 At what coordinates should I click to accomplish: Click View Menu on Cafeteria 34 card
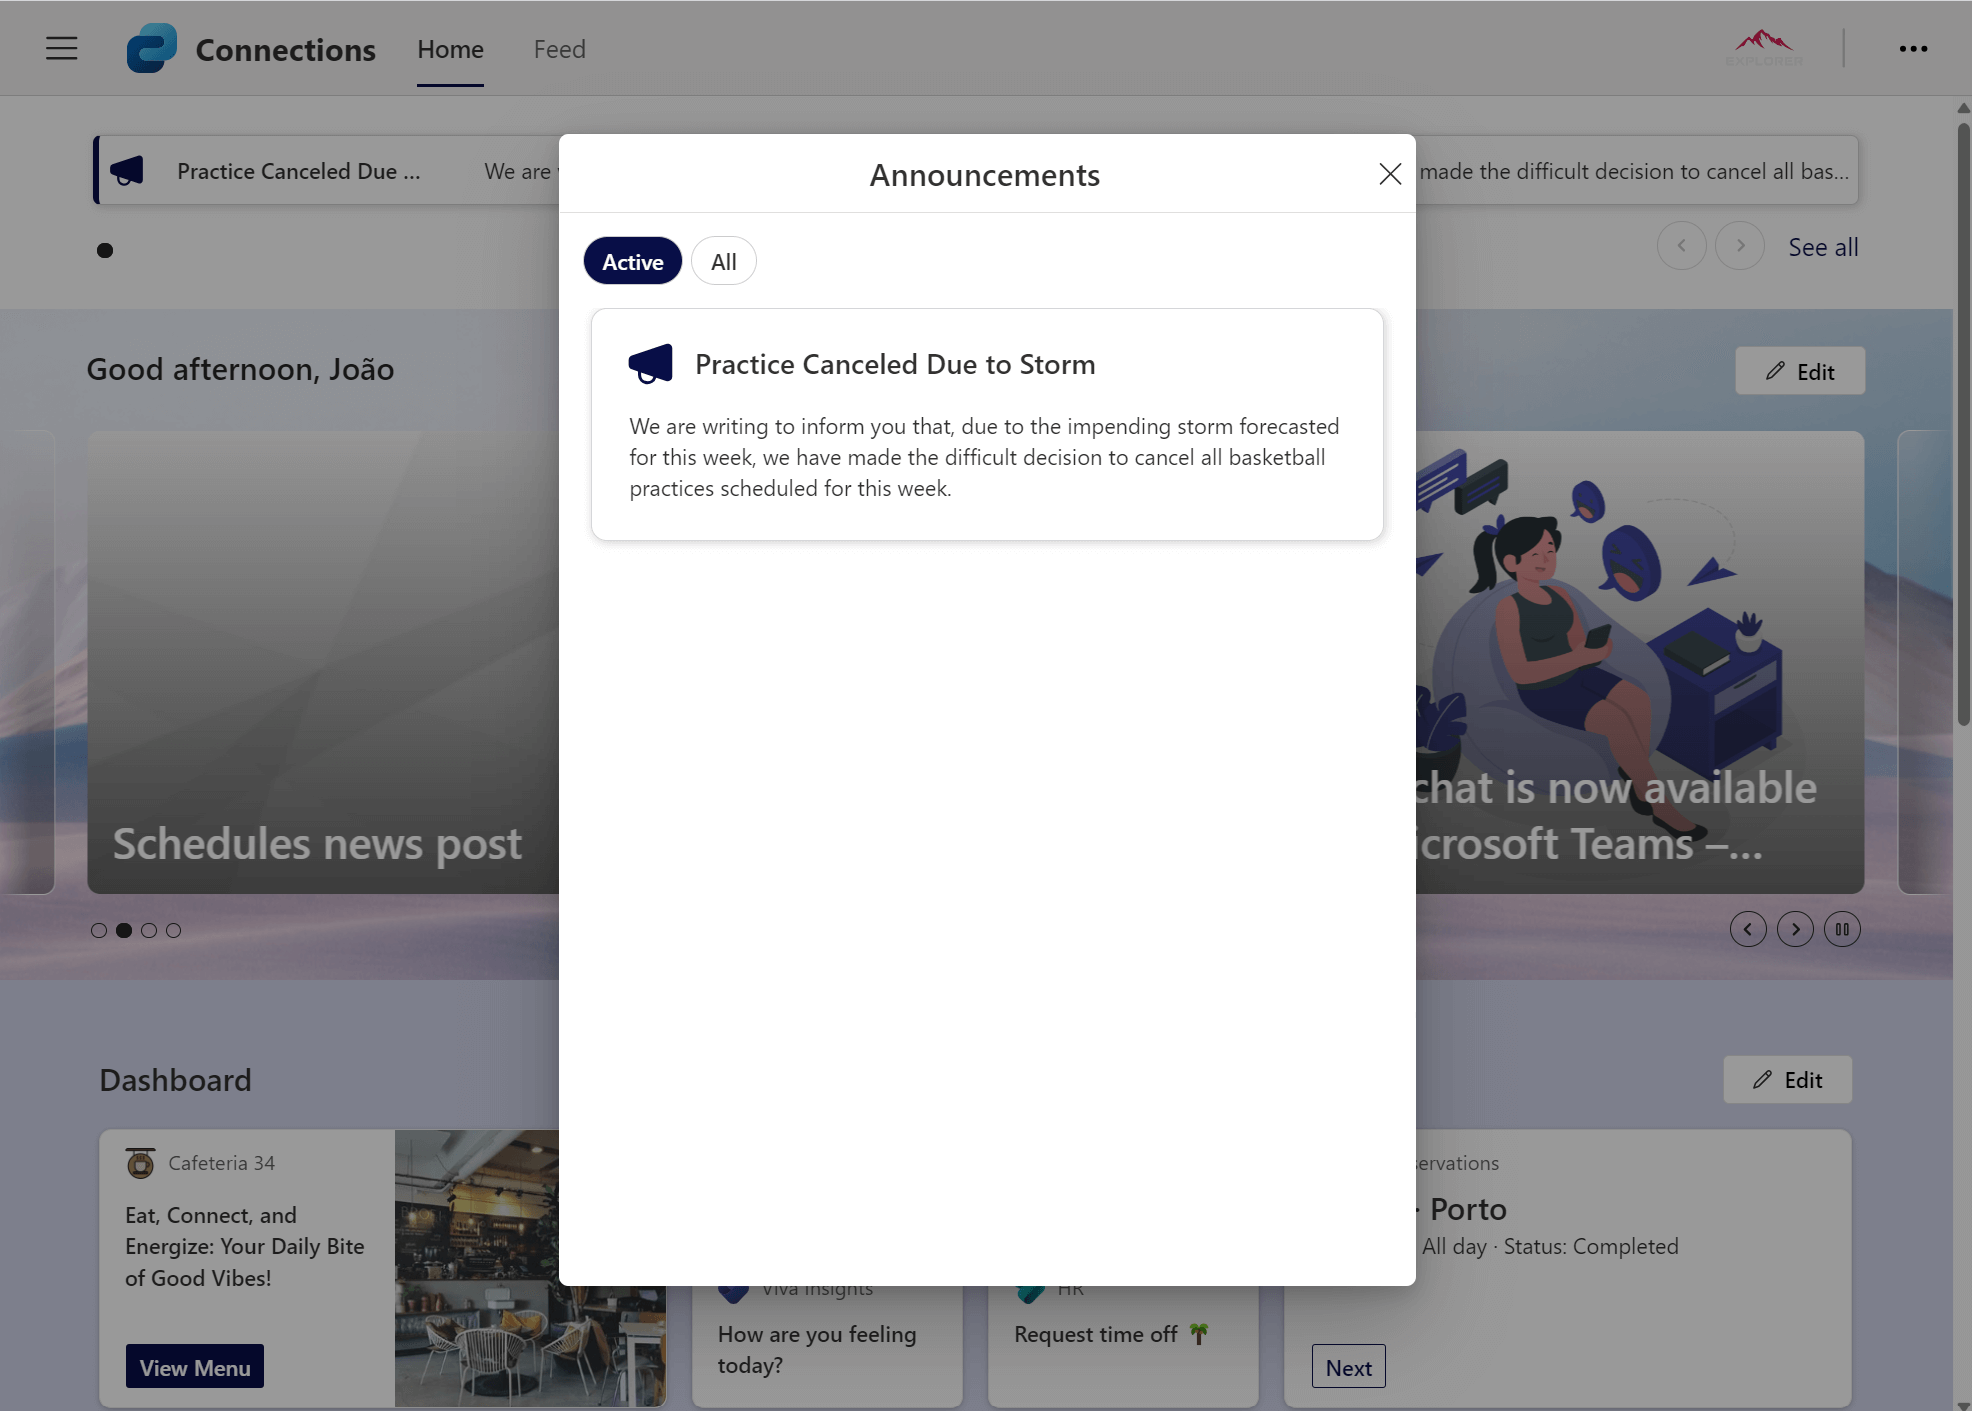pos(194,1366)
